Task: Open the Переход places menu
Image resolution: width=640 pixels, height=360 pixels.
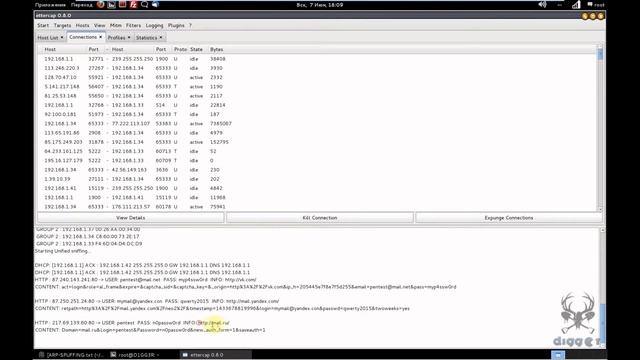Action: click(82, 5)
